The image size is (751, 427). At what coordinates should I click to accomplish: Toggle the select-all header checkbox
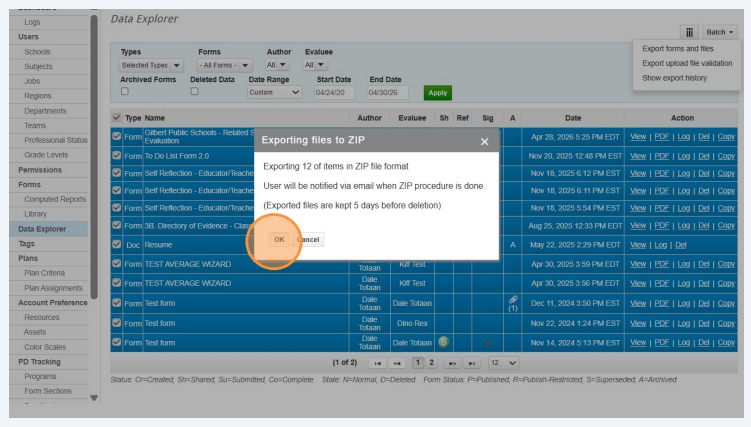(116, 117)
